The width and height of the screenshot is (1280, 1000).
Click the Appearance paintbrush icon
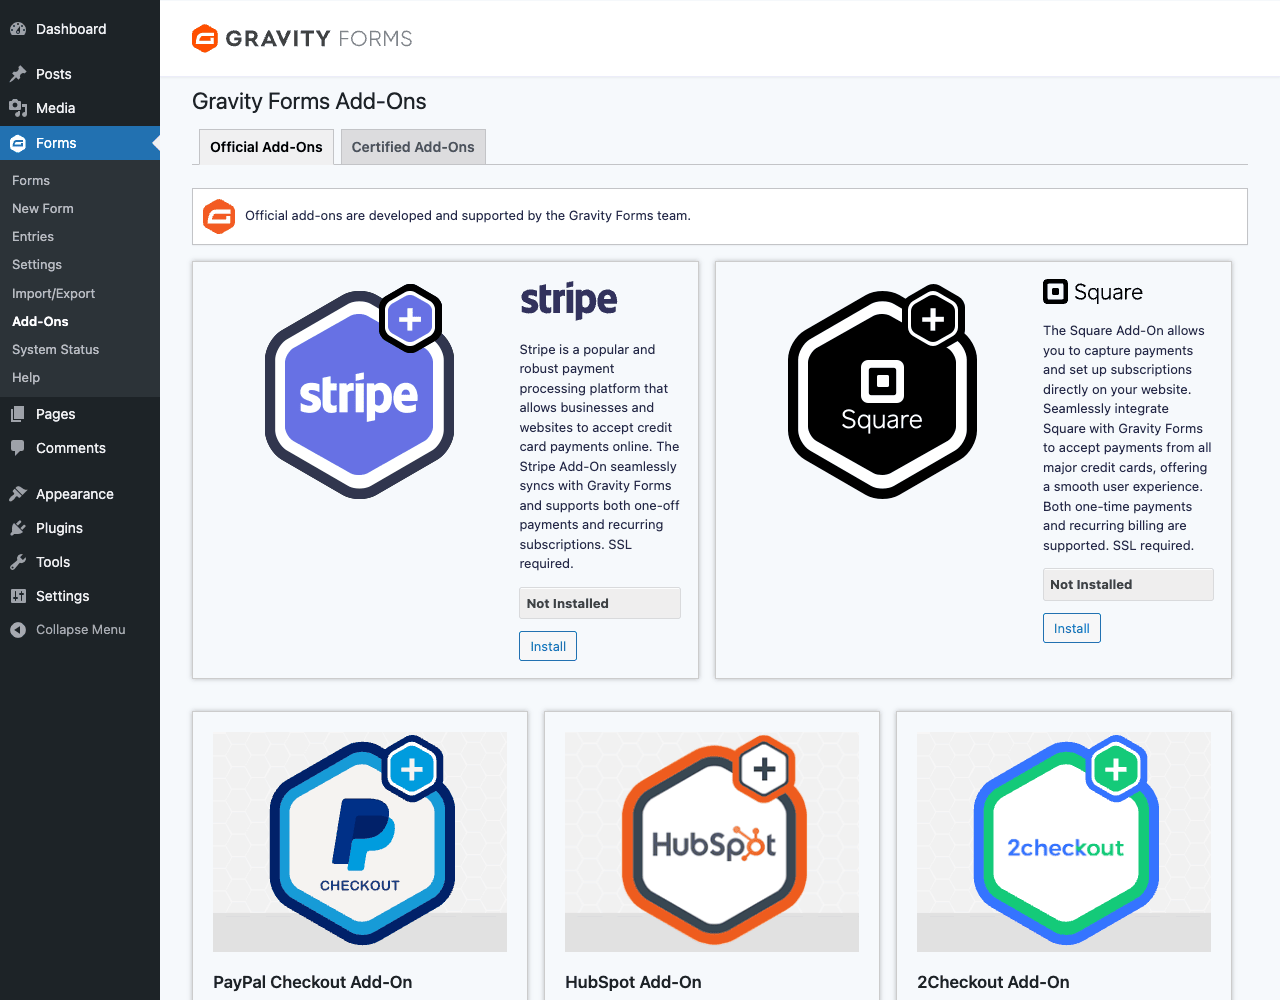pyautogui.click(x=18, y=494)
